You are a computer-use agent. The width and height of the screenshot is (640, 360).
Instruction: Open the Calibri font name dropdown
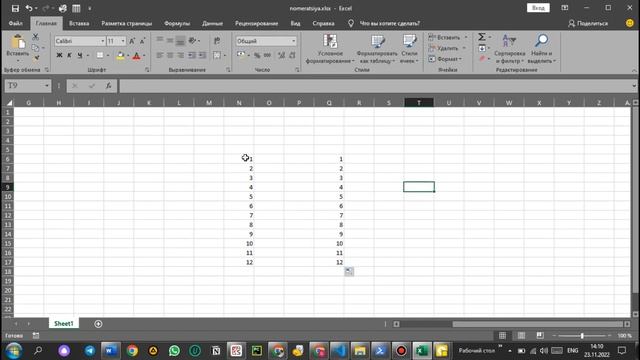click(x=102, y=41)
